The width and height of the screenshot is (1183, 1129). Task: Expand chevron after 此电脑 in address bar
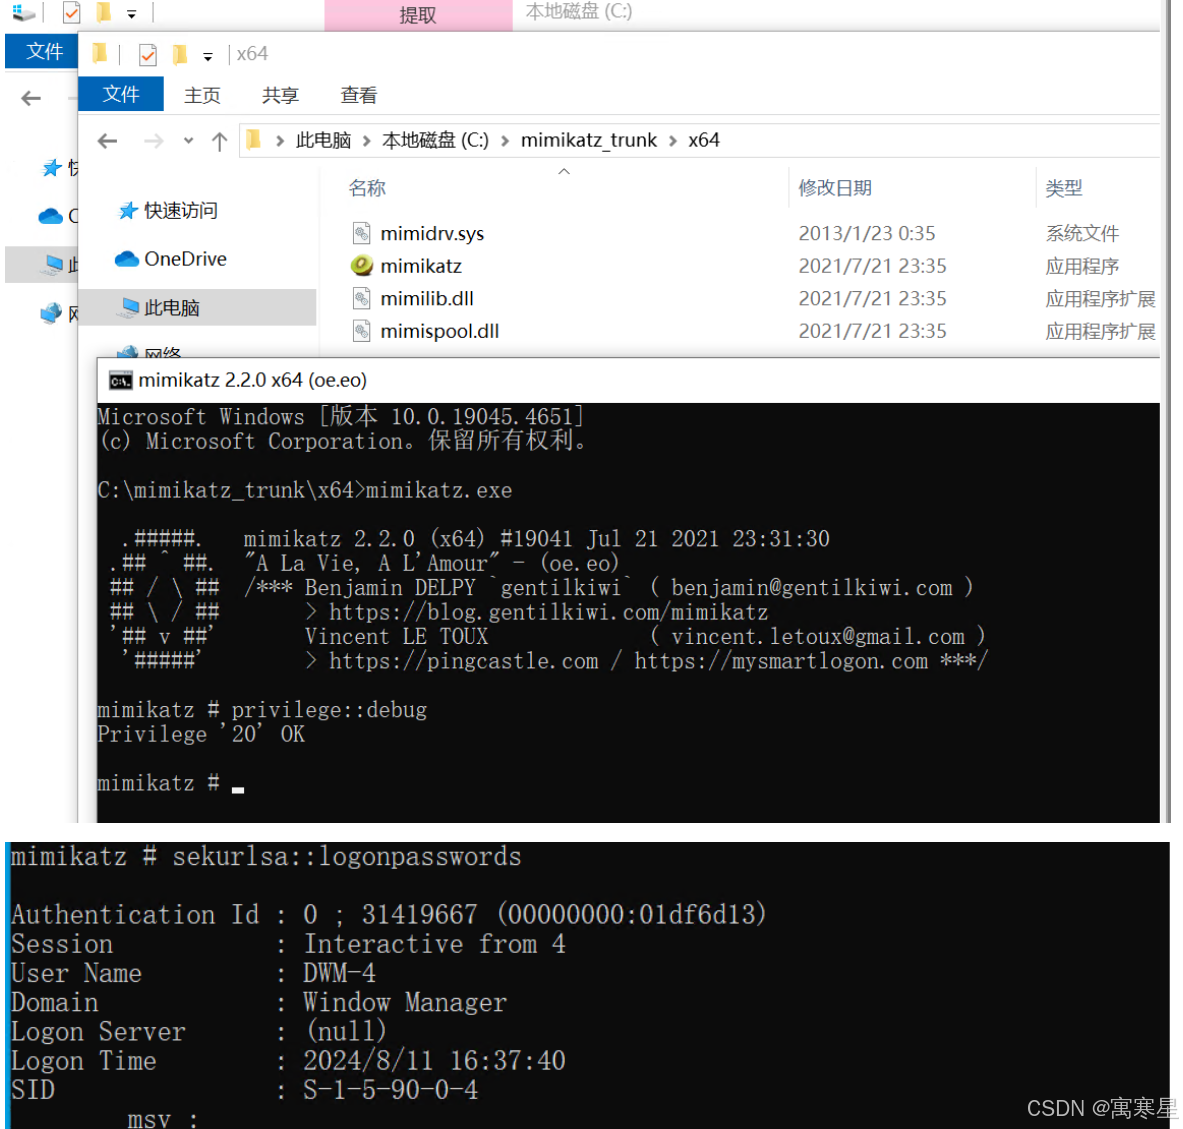click(367, 141)
